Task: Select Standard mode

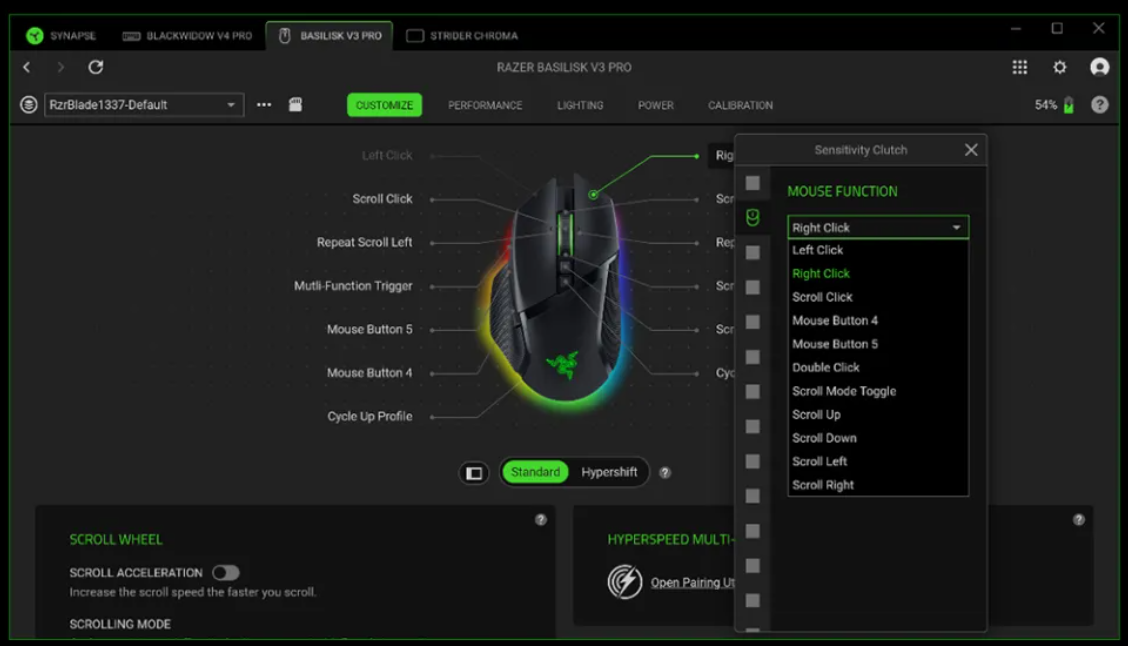Action: (x=535, y=472)
